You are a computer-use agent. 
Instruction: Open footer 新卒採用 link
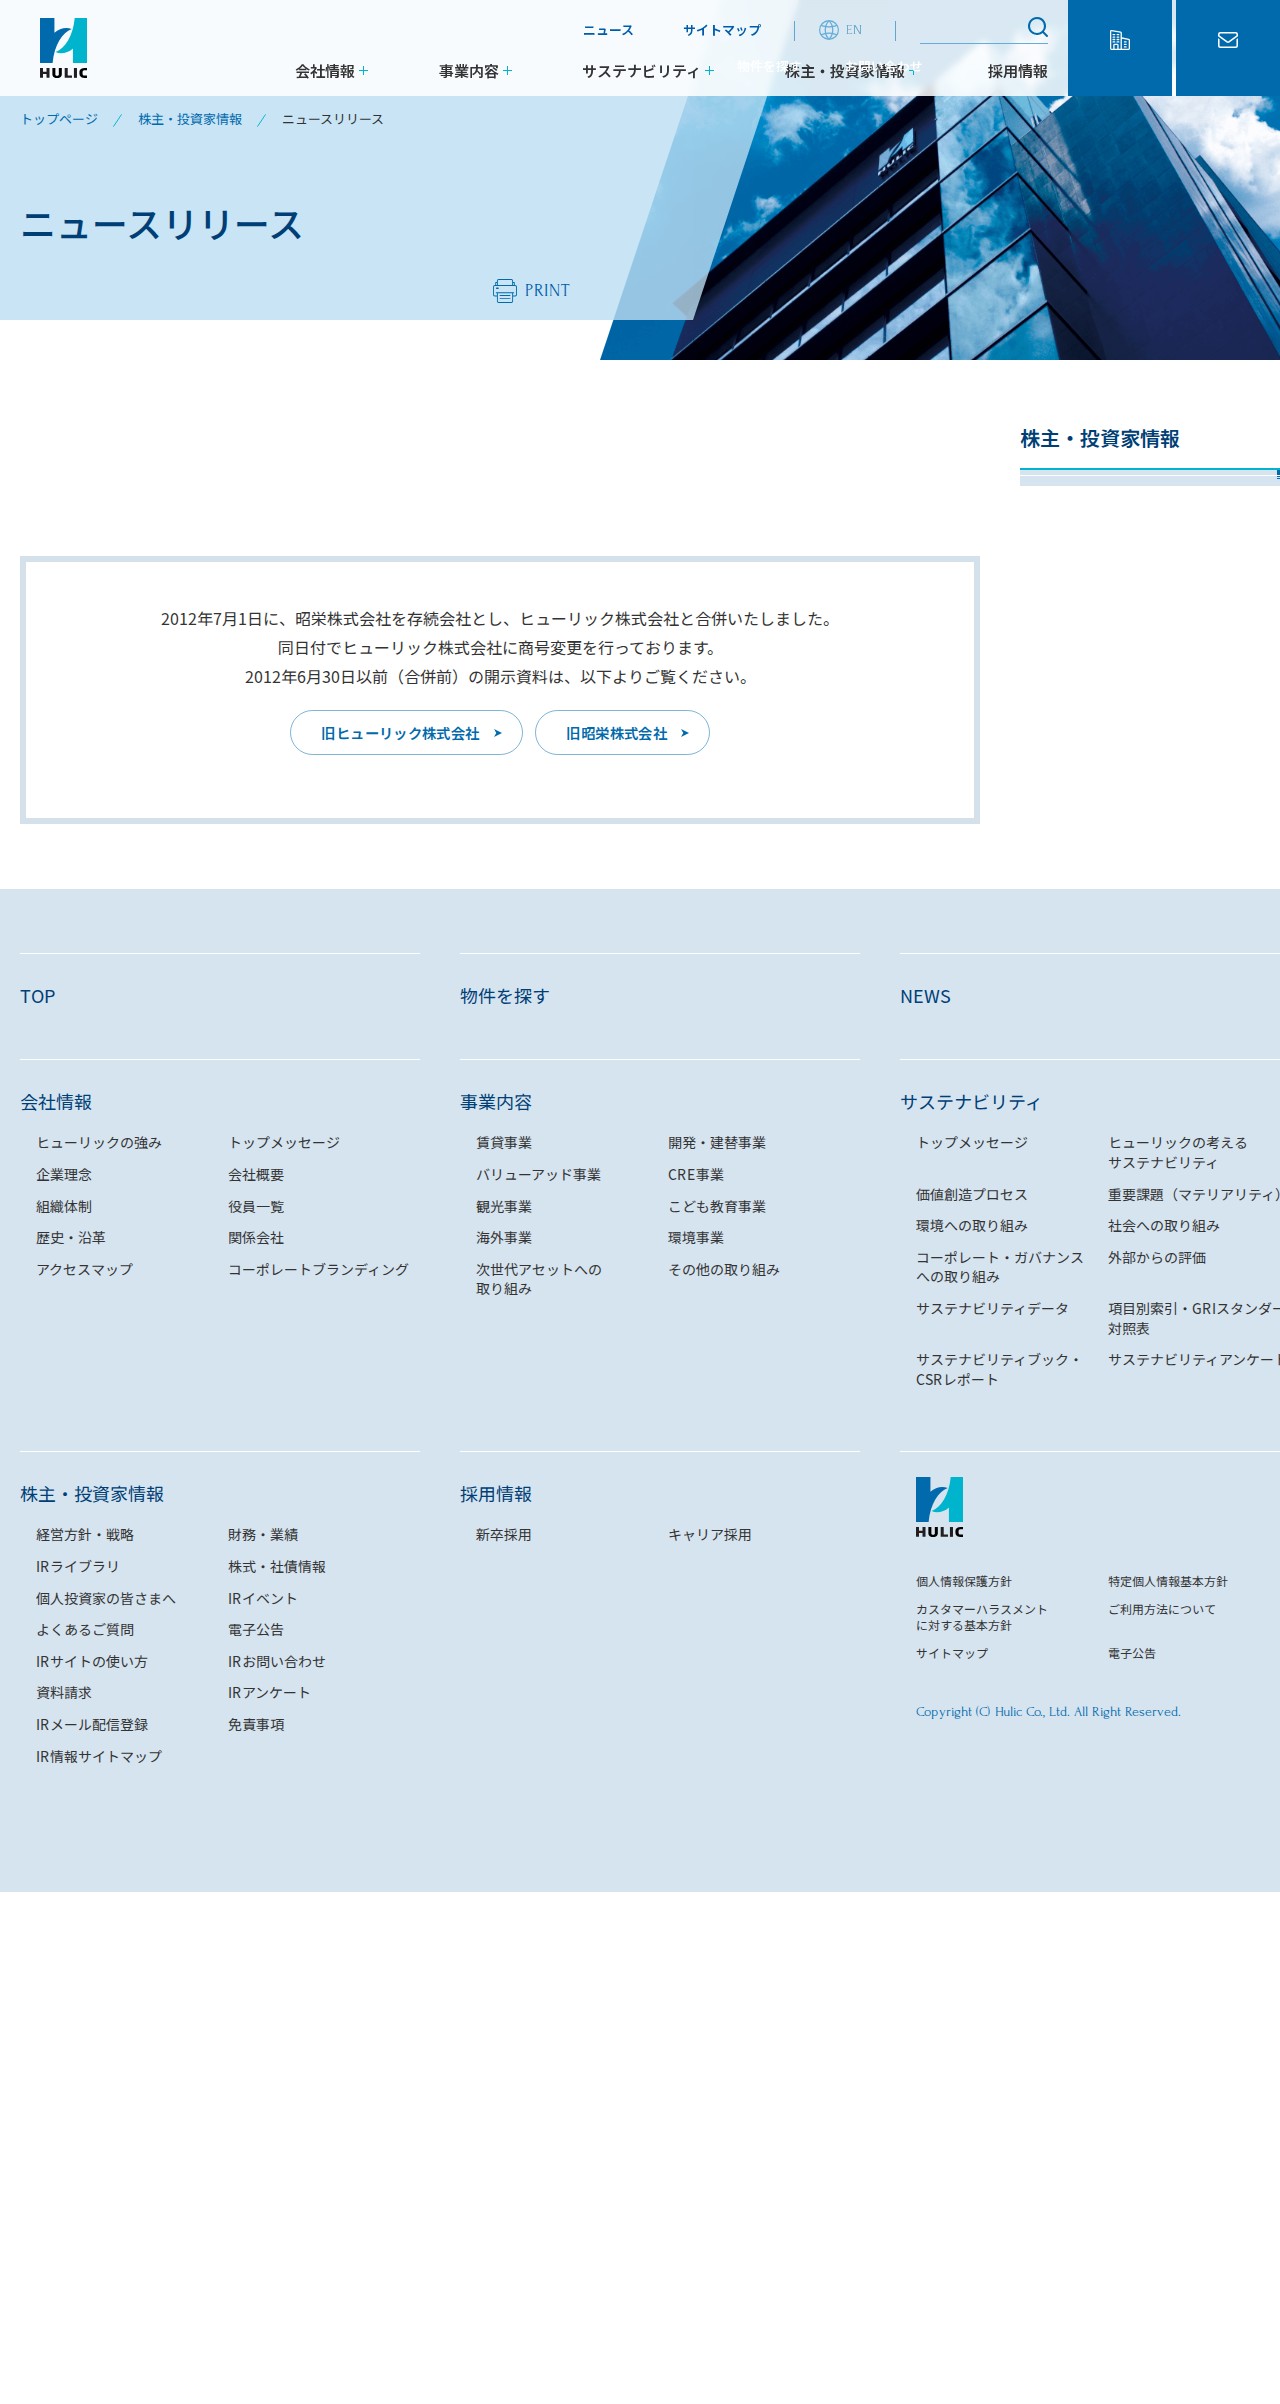(504, 1535)
